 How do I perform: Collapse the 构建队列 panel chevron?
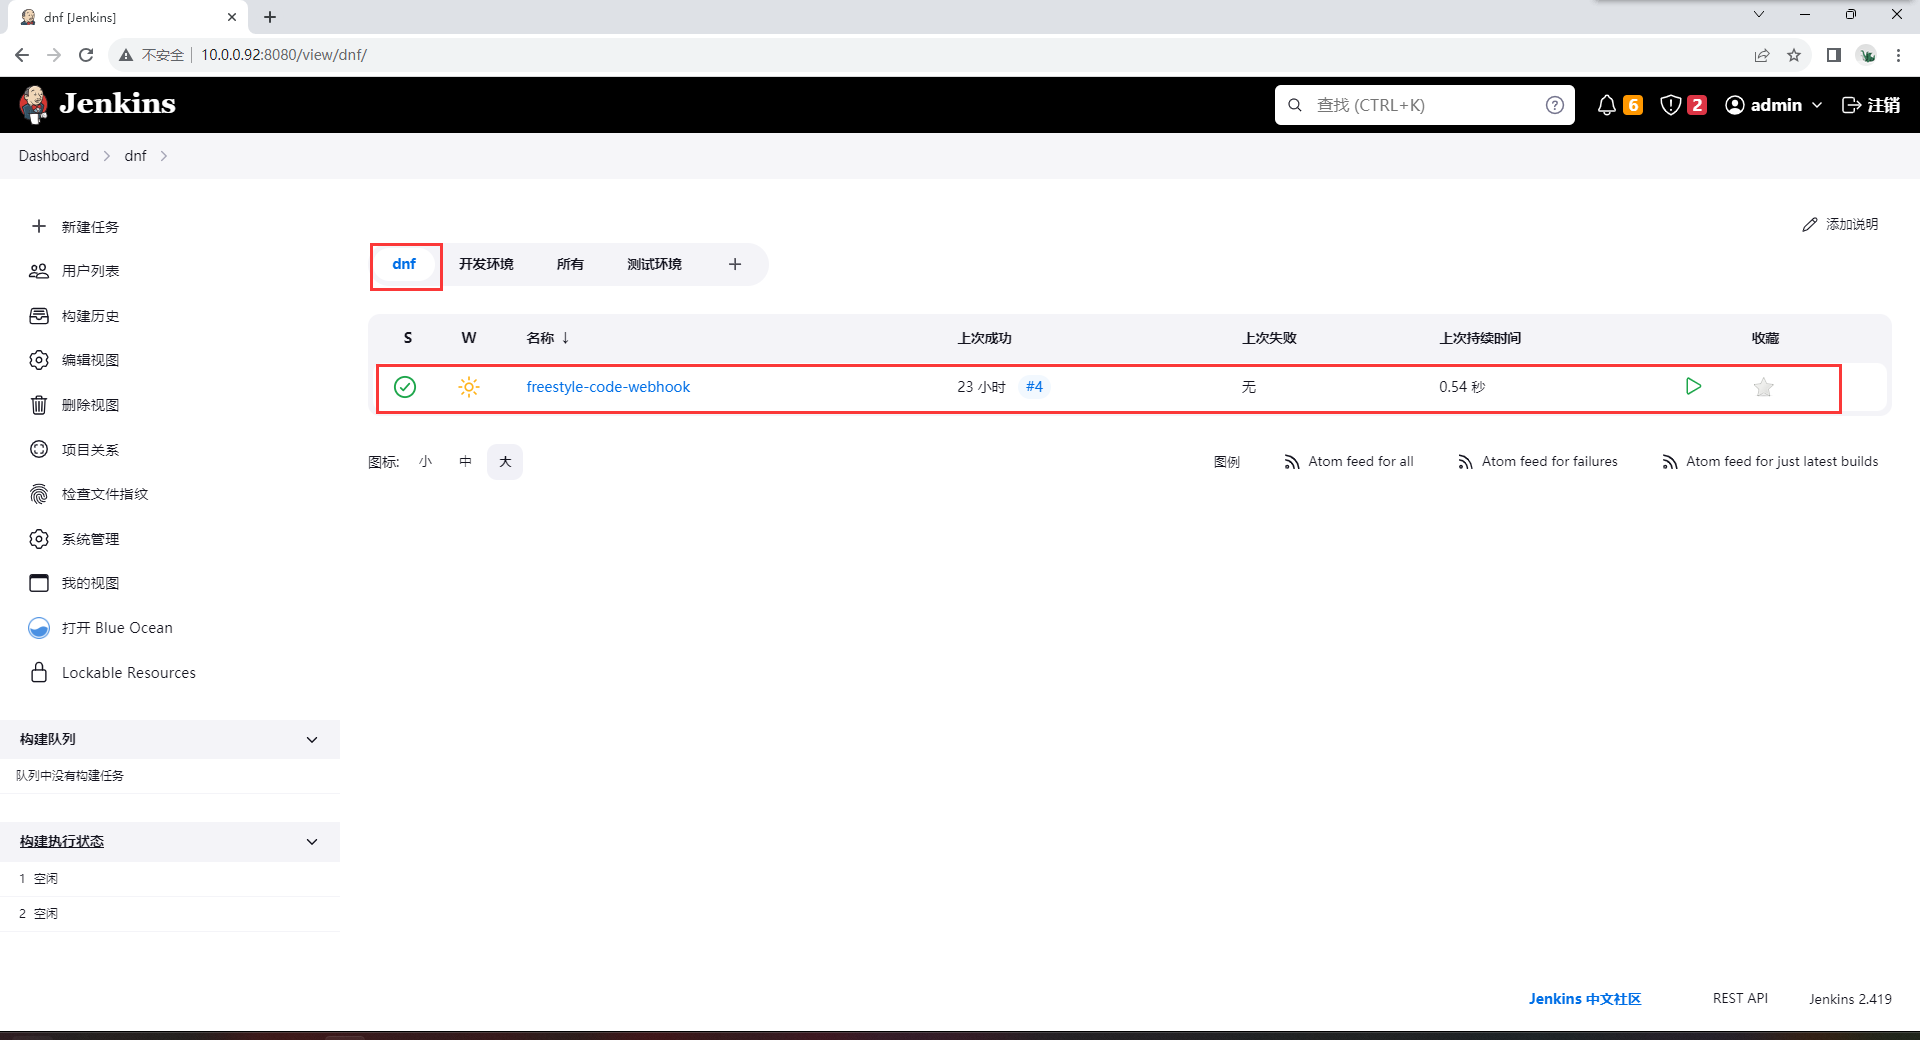(312, 740)
